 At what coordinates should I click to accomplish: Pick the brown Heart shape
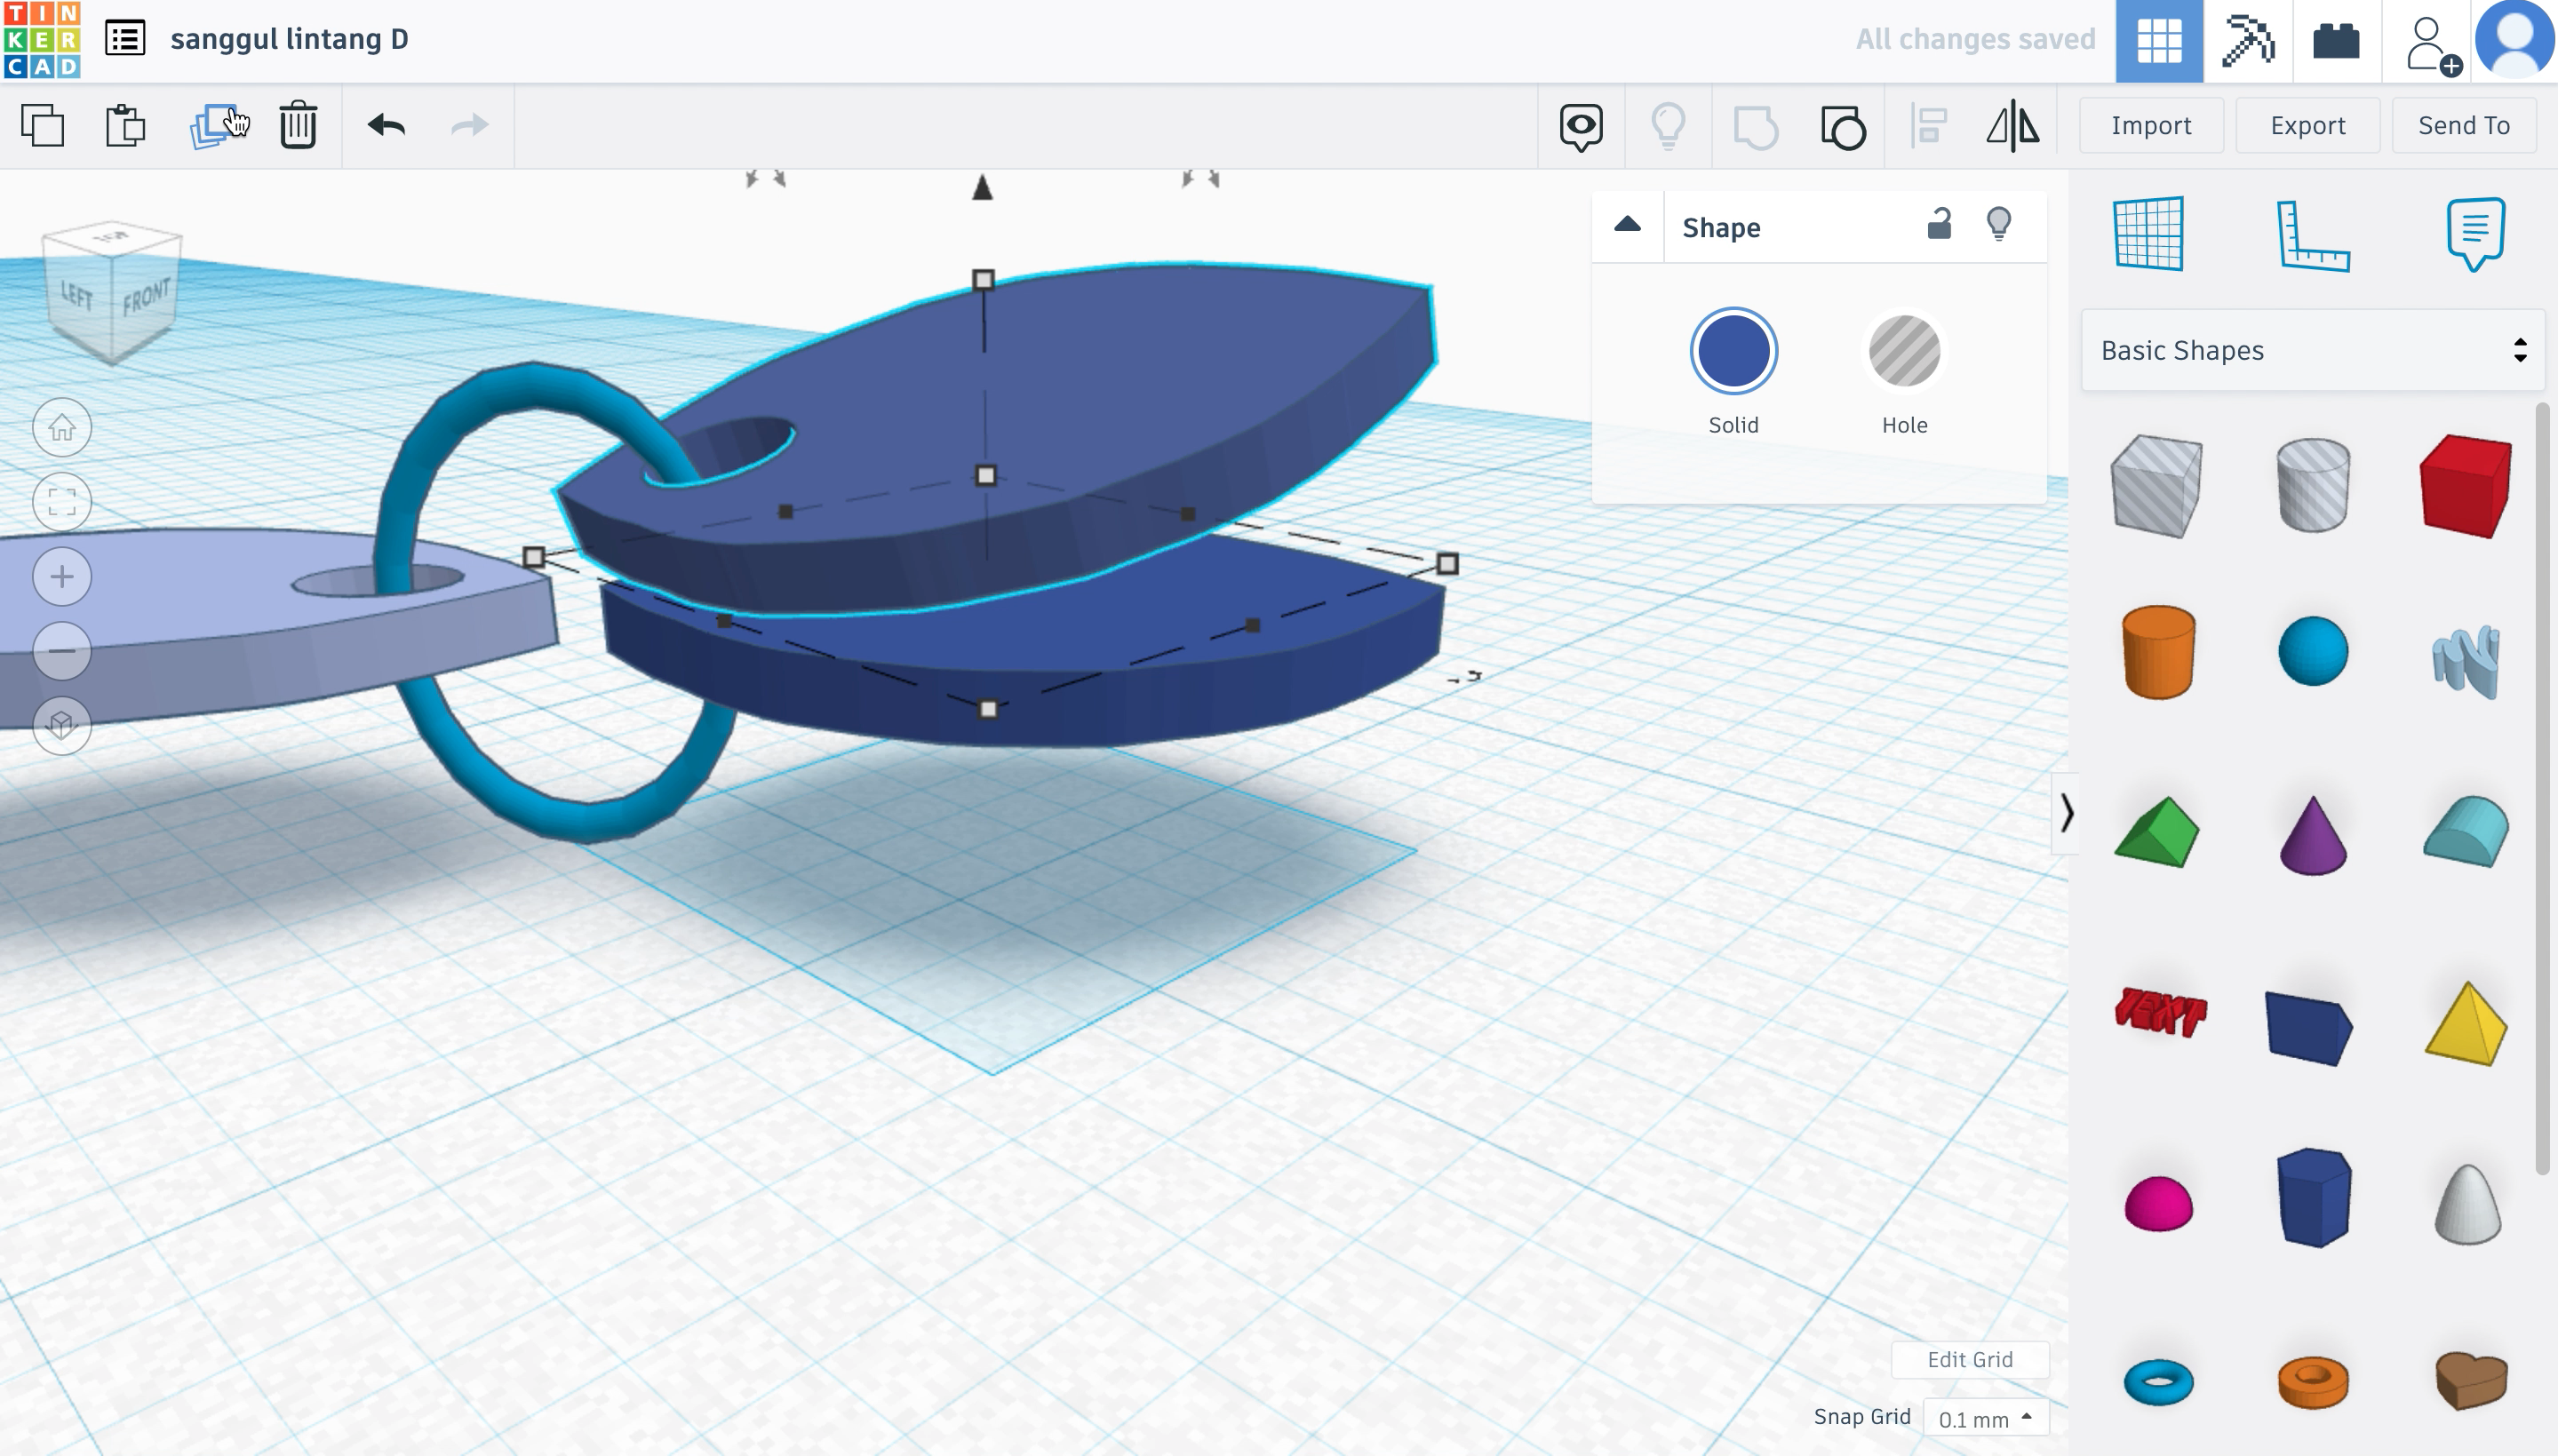(2470, 1380)
